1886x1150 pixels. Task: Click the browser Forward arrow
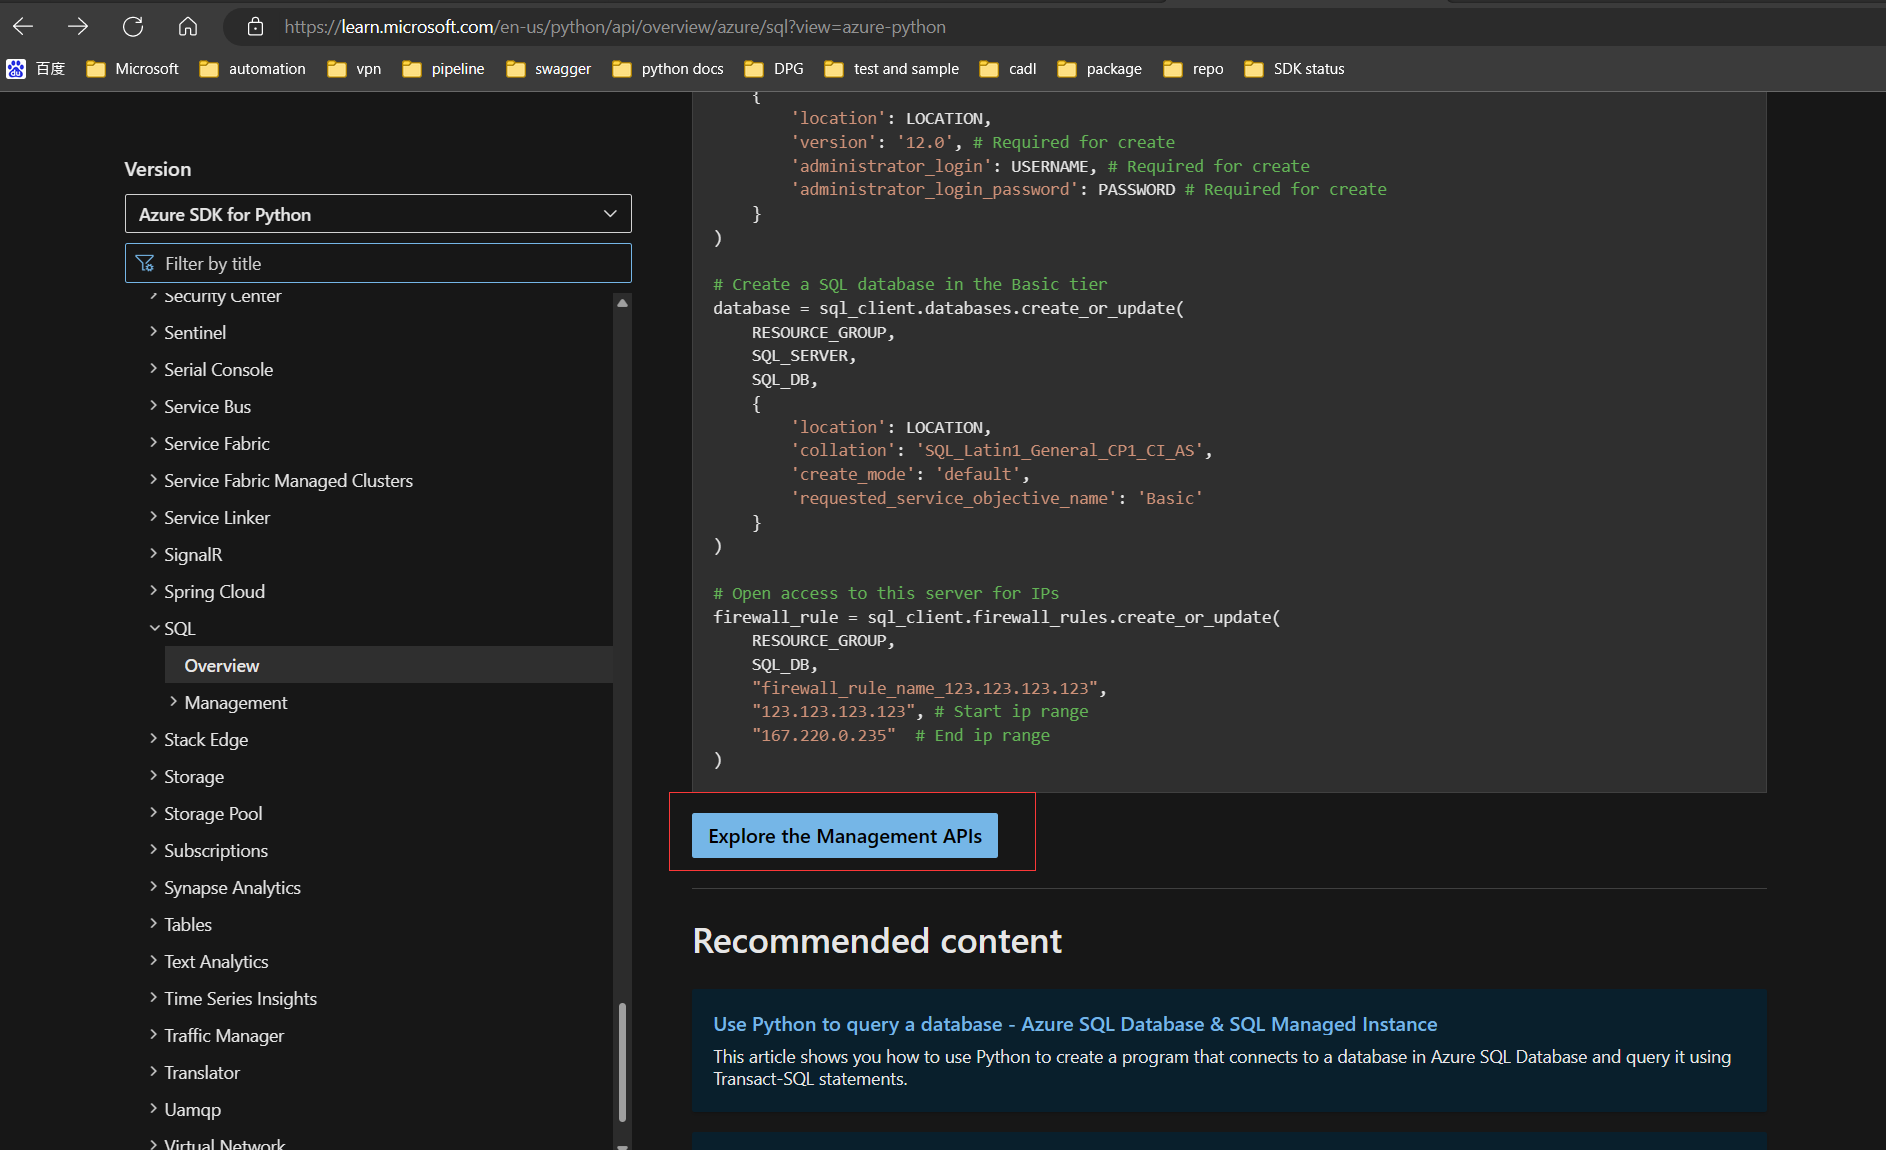[x=78, y=27]
